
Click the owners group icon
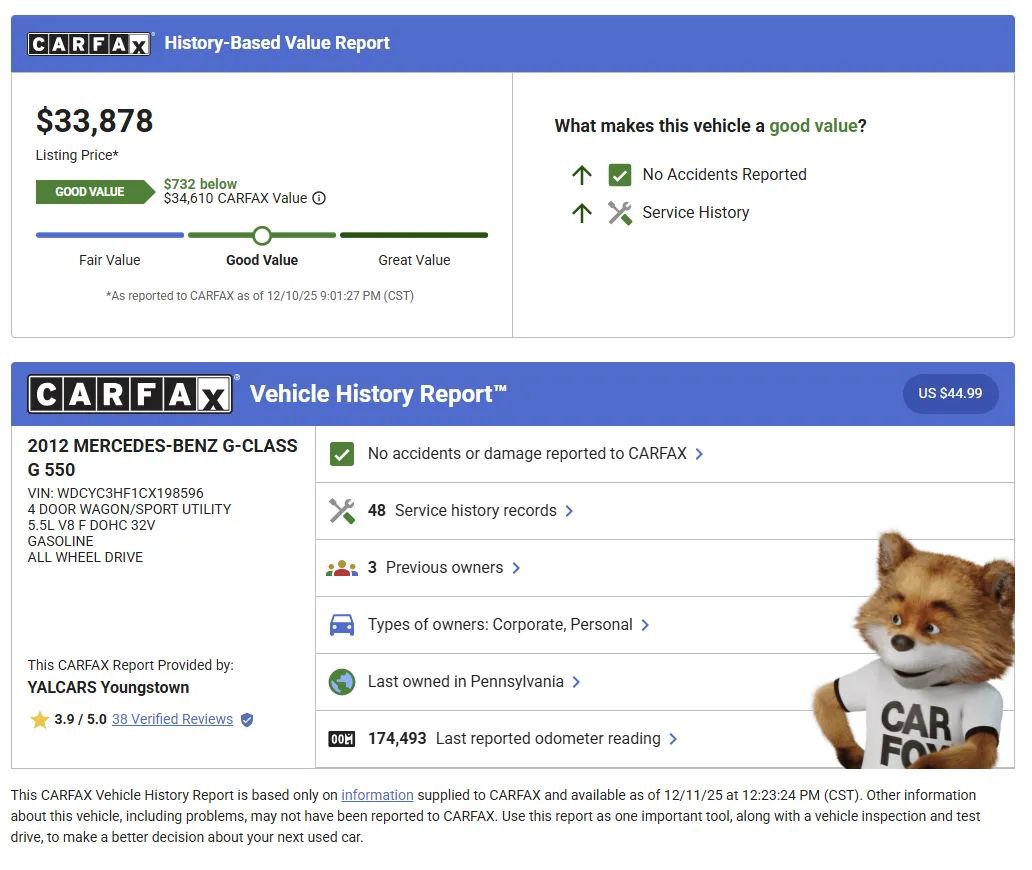[x=342, y=568]
